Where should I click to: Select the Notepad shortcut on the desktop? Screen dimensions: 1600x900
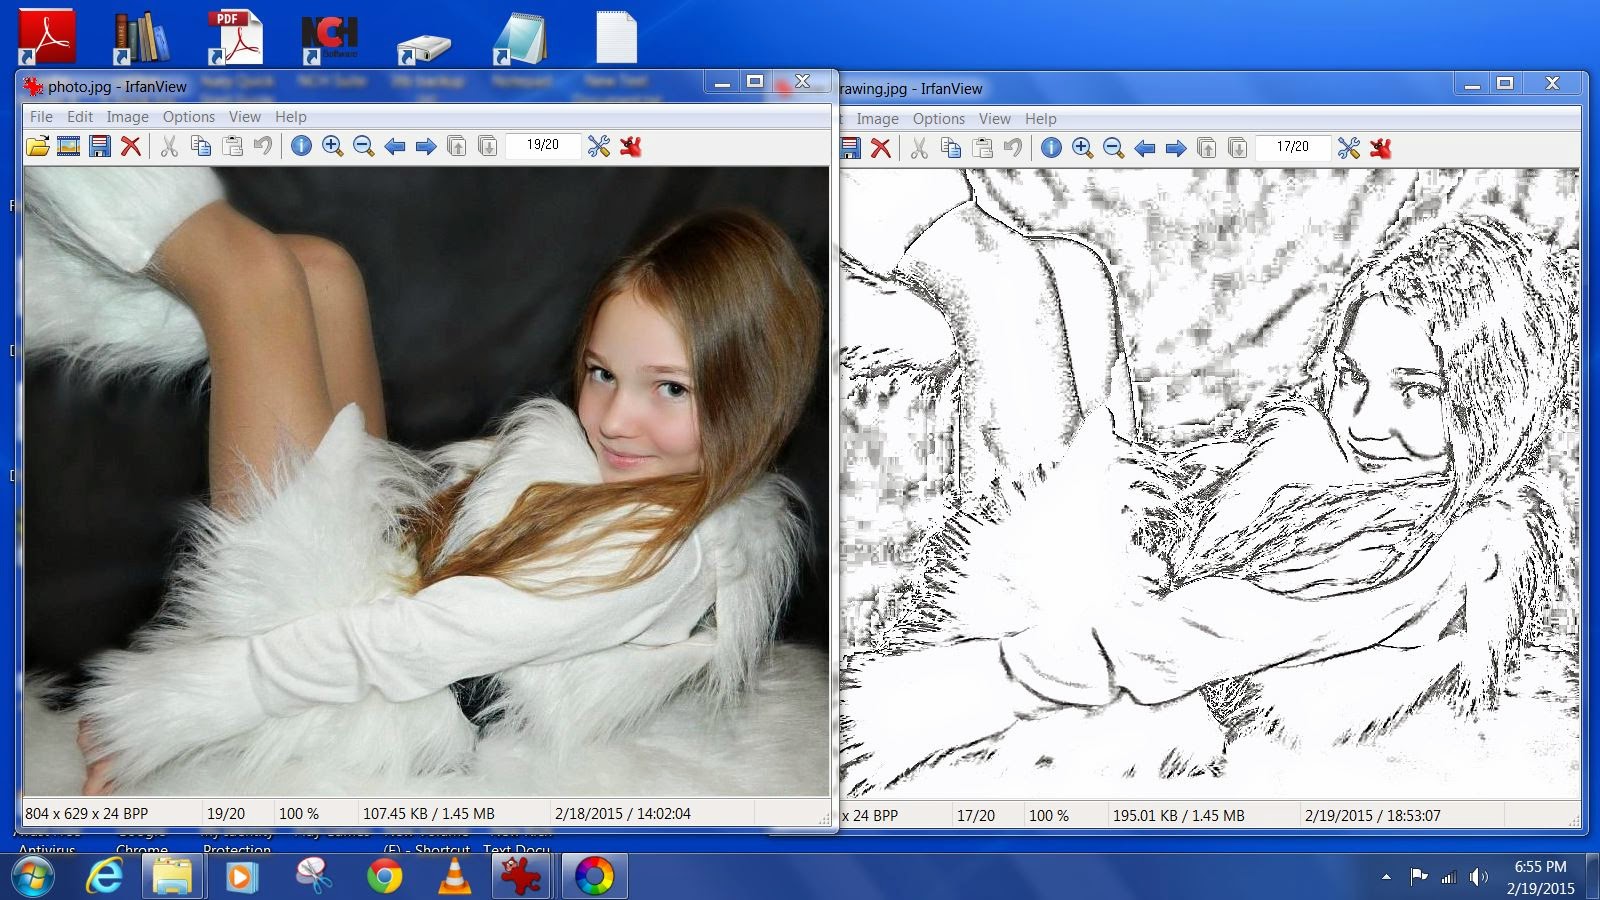point(520,47)
